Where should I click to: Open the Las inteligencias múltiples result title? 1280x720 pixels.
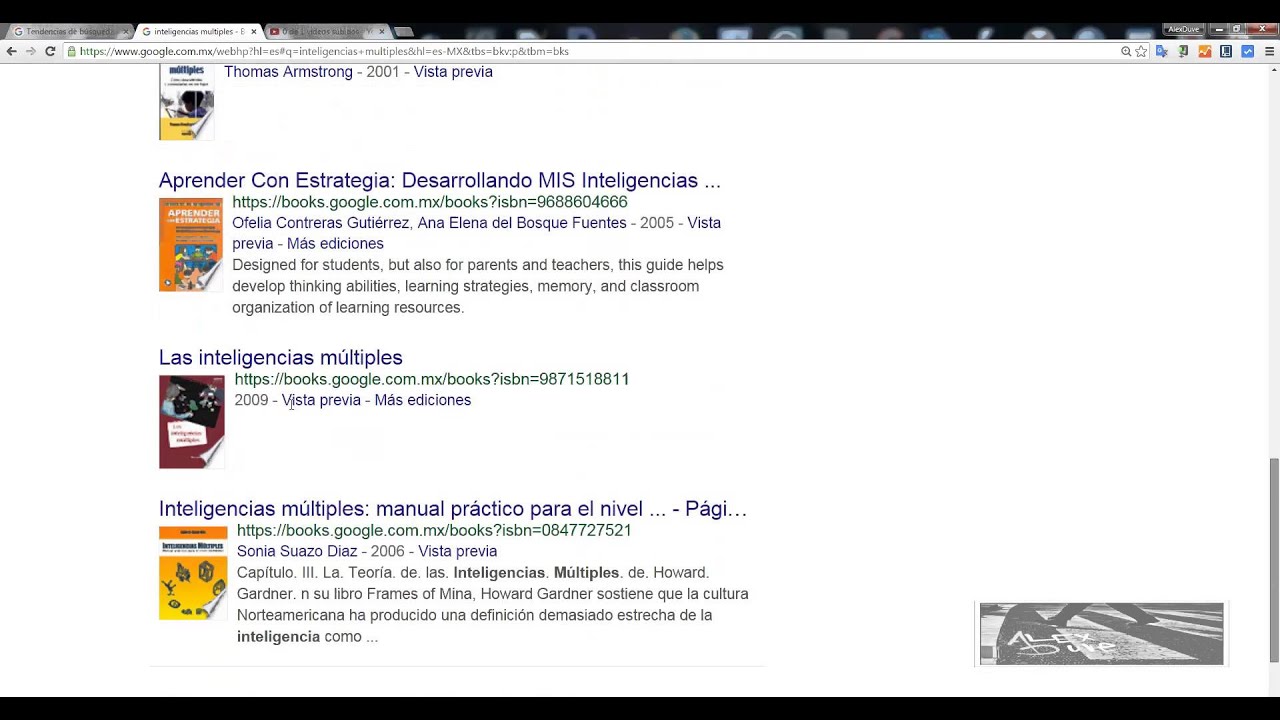click(x=280, y=357)
